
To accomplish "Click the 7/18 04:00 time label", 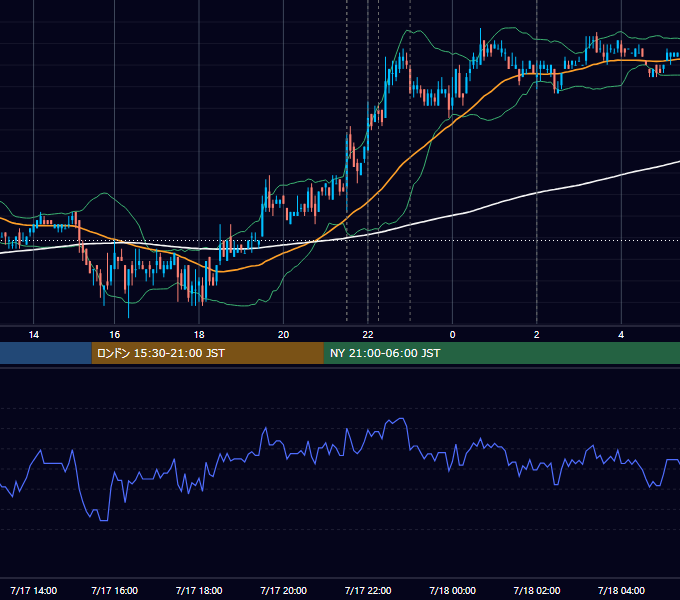I will (621, 590).
